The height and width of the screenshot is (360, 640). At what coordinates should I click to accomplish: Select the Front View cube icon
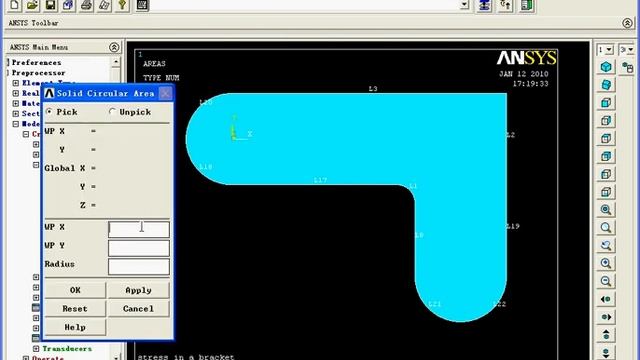(606, 102)
